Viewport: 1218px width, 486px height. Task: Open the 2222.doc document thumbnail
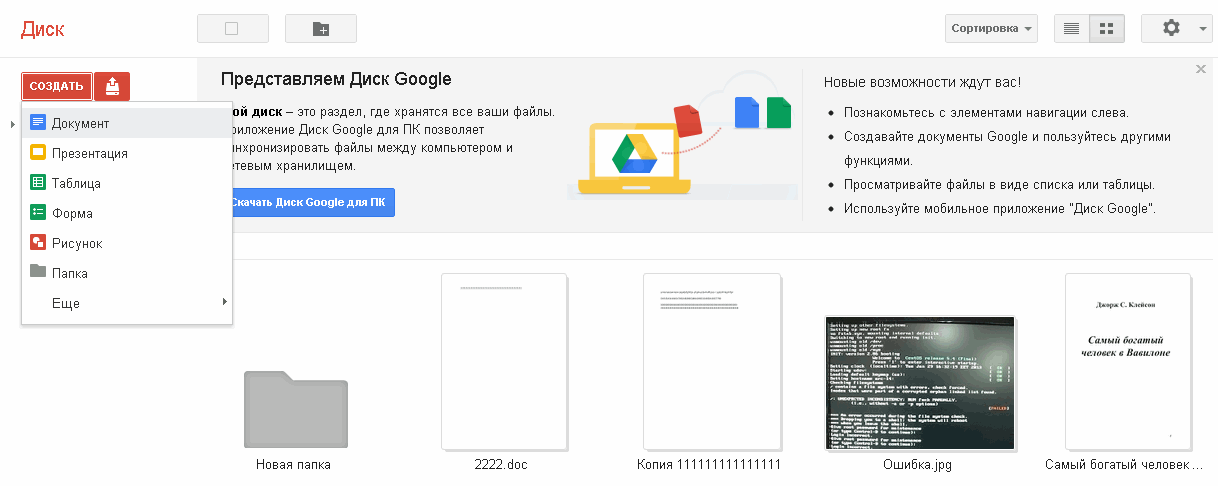[503, 362]
